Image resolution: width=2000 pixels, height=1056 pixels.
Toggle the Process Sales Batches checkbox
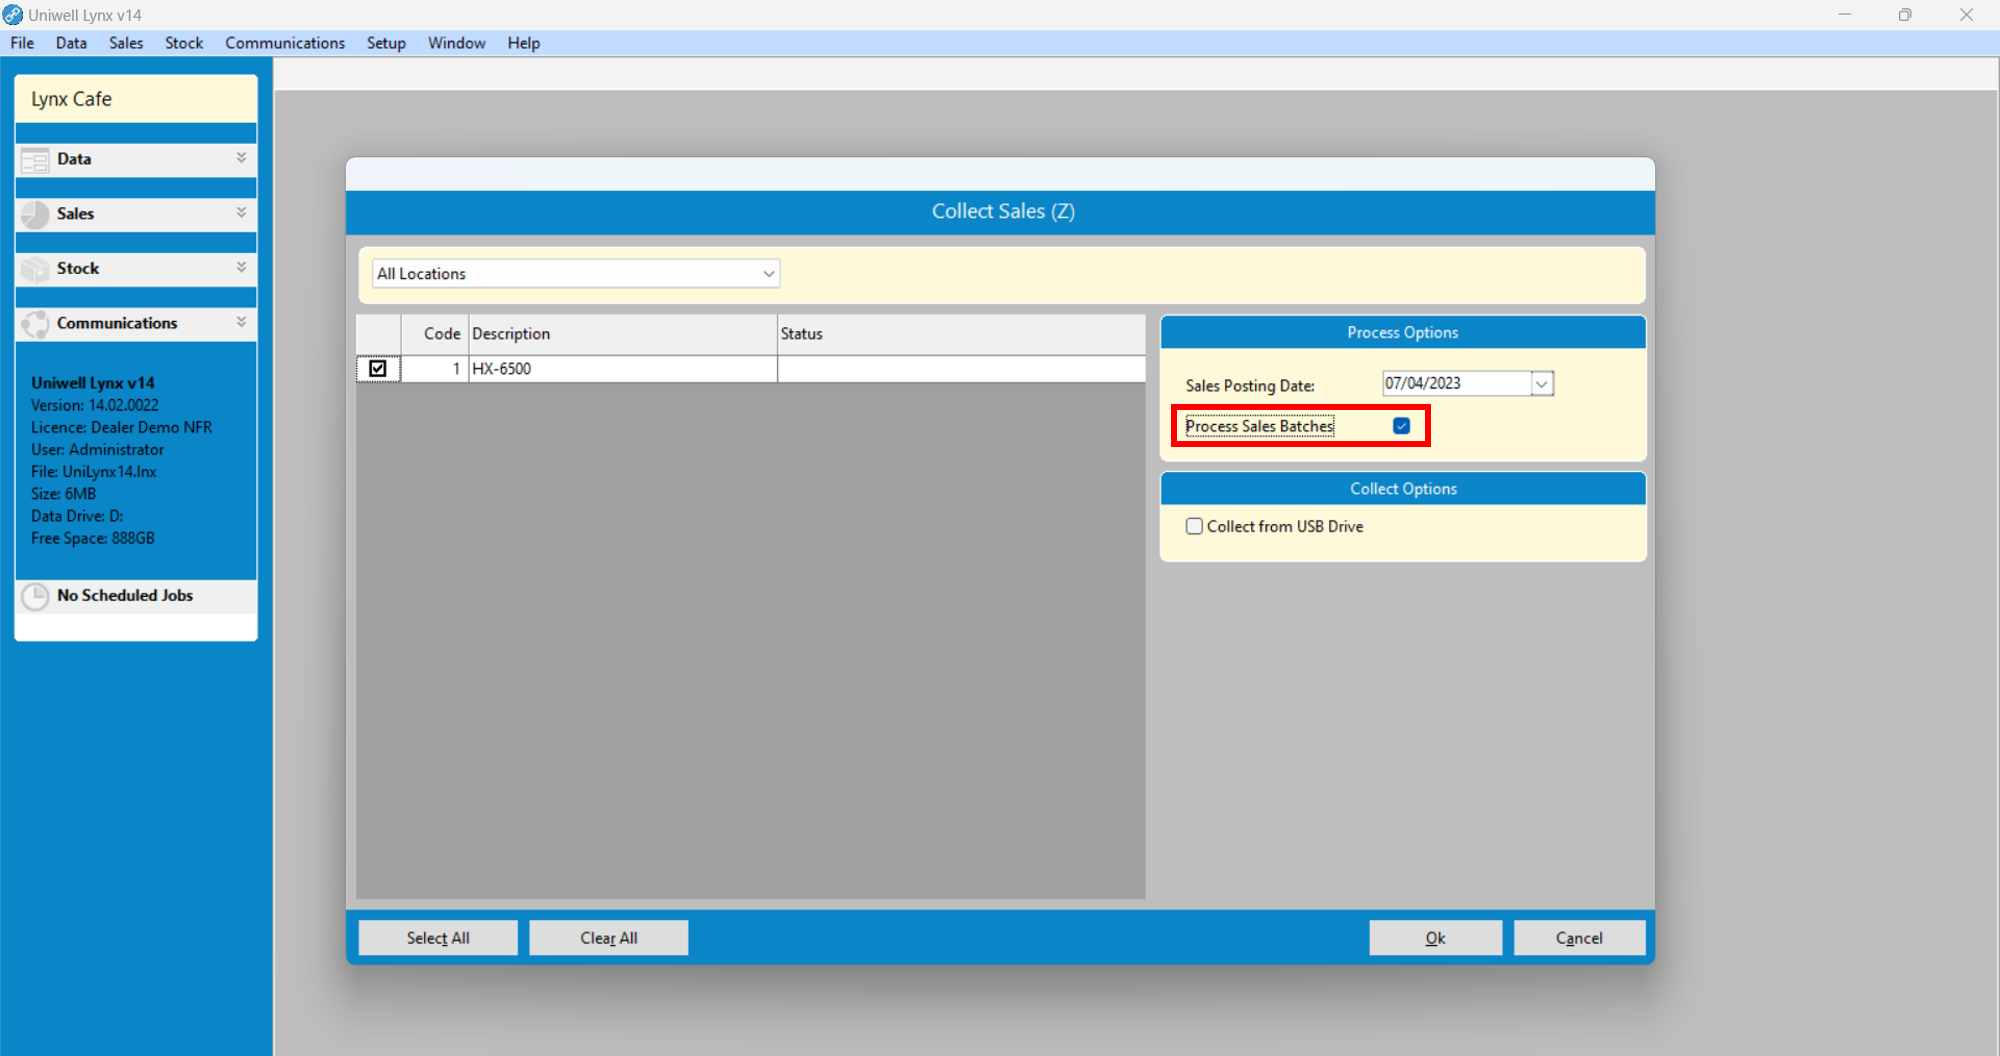(1401, 426)
